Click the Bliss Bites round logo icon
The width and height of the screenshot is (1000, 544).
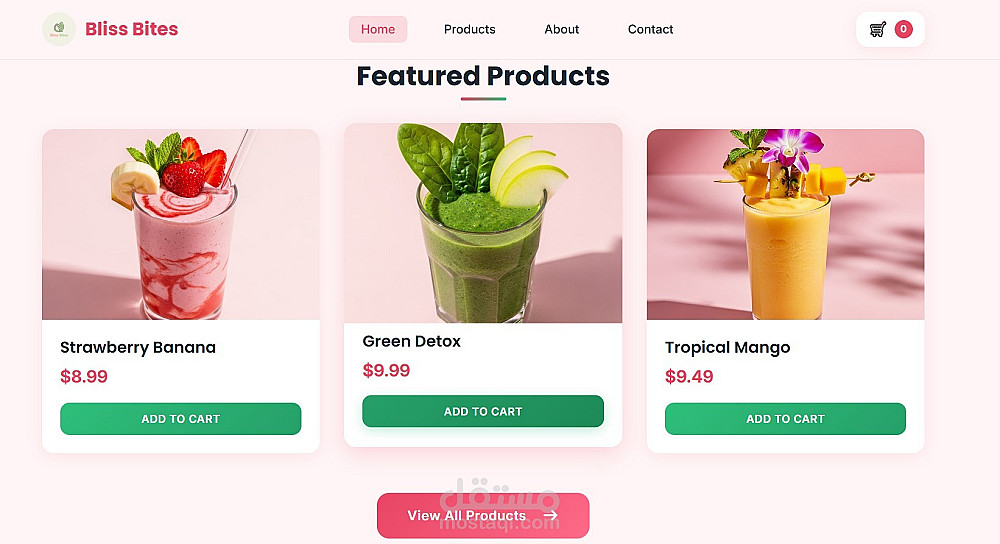[x=59, y=29]
